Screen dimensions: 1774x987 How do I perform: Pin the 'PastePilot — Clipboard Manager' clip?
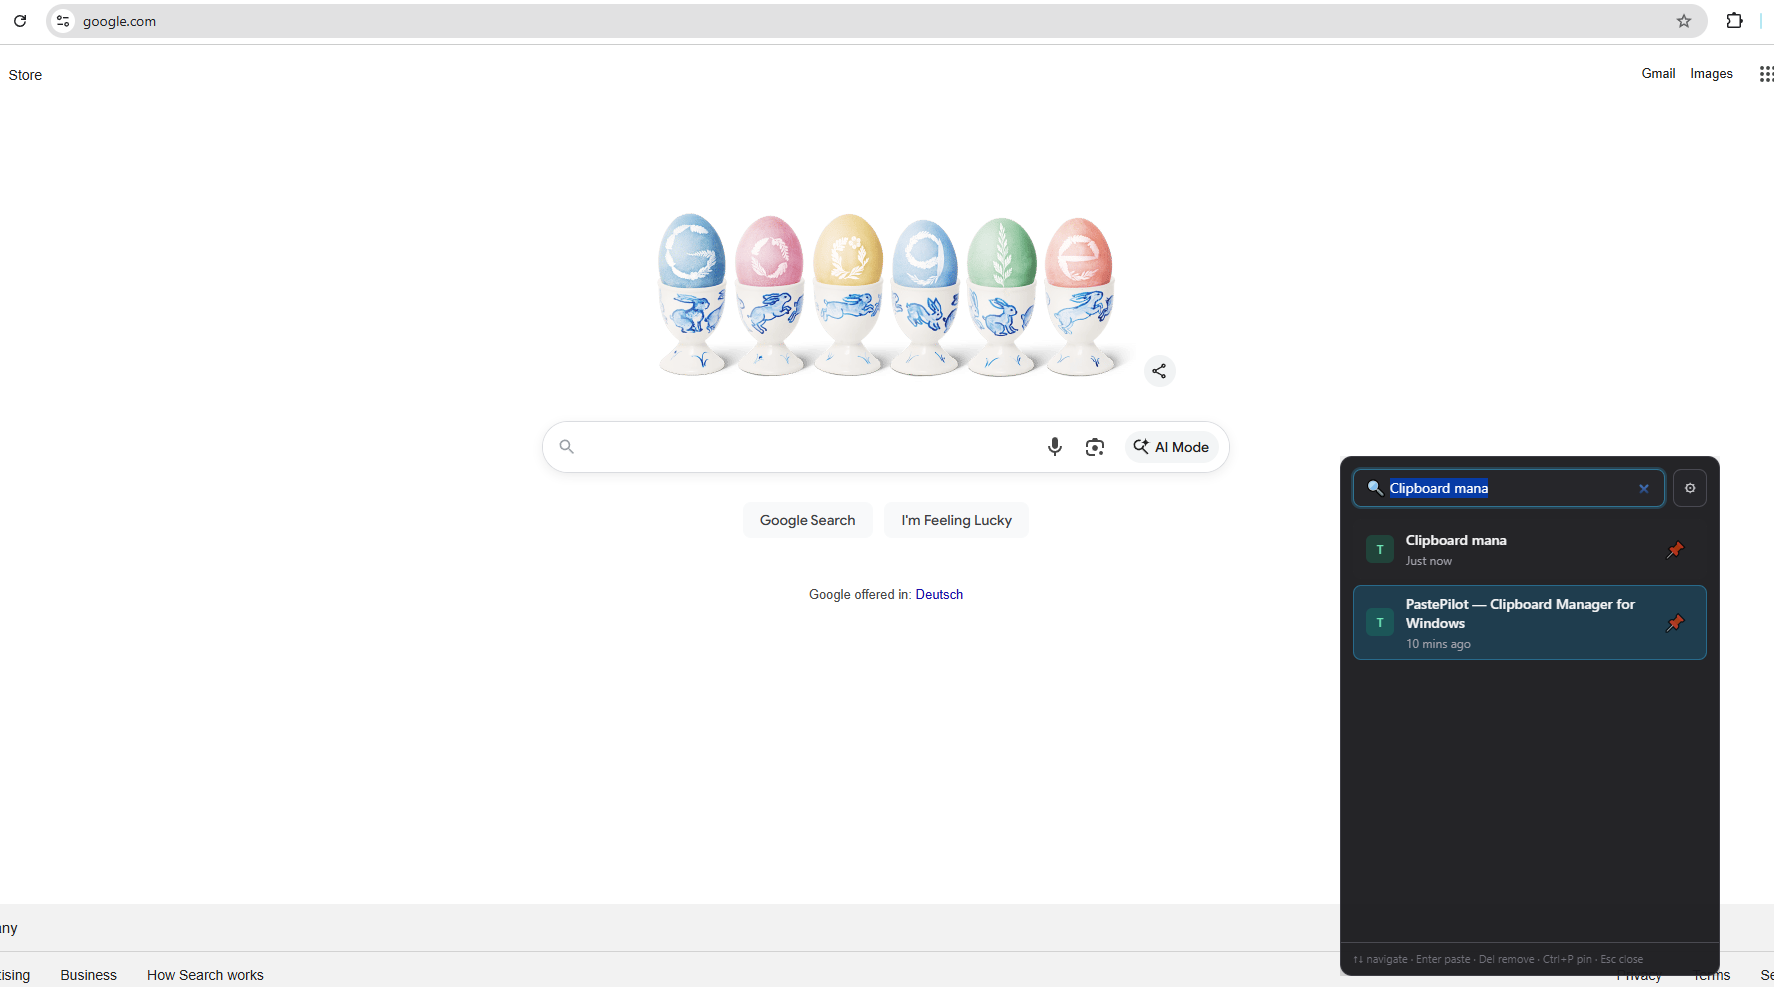click(x=1675, y=623)
